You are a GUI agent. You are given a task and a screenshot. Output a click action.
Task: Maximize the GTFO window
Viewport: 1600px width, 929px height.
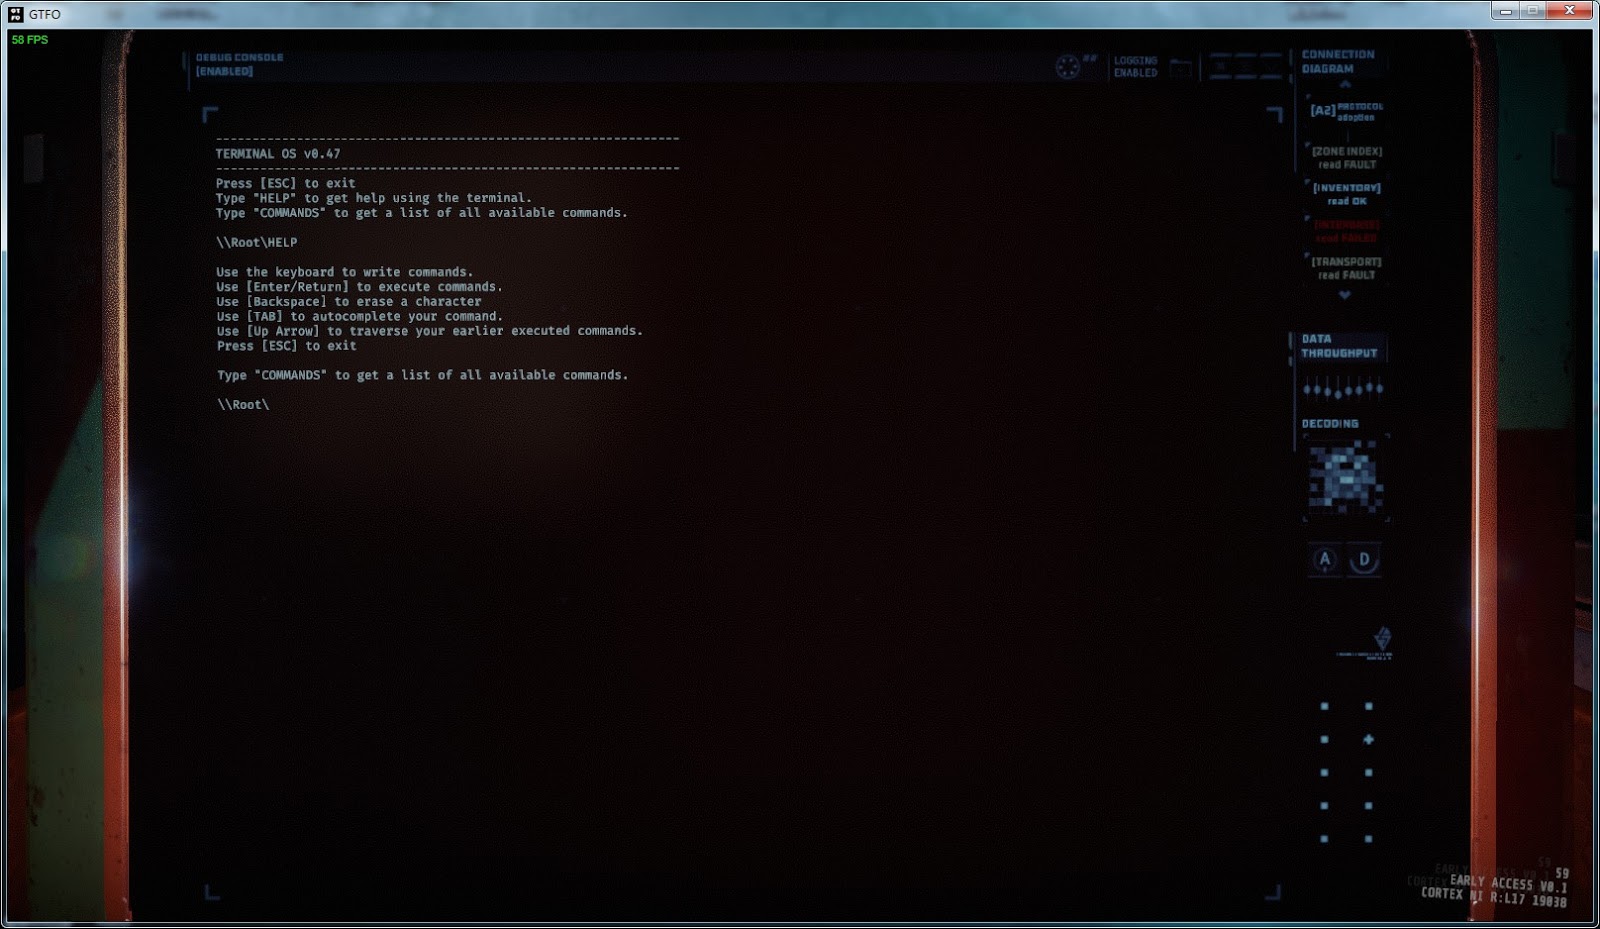(1532, 11)
